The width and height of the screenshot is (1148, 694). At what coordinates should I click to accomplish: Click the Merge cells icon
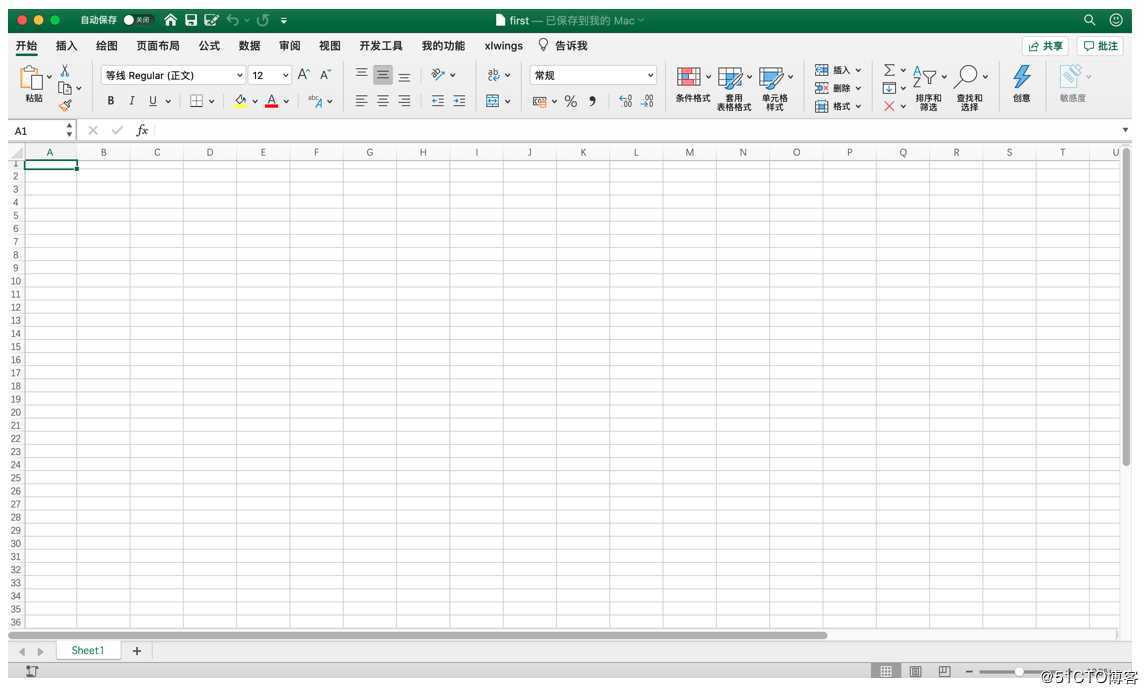493,101
